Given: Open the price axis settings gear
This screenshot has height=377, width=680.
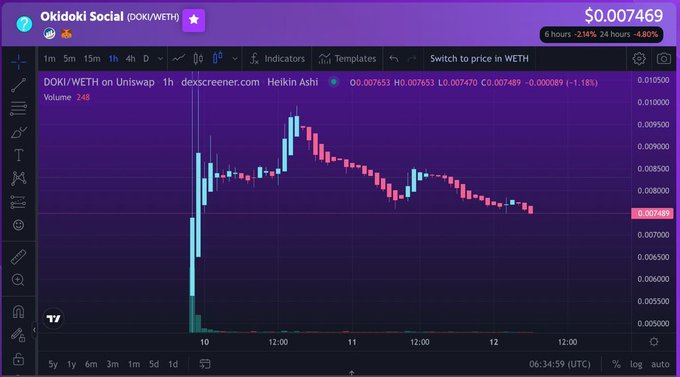Looking at the screenshot, I should tap(654, 342).
